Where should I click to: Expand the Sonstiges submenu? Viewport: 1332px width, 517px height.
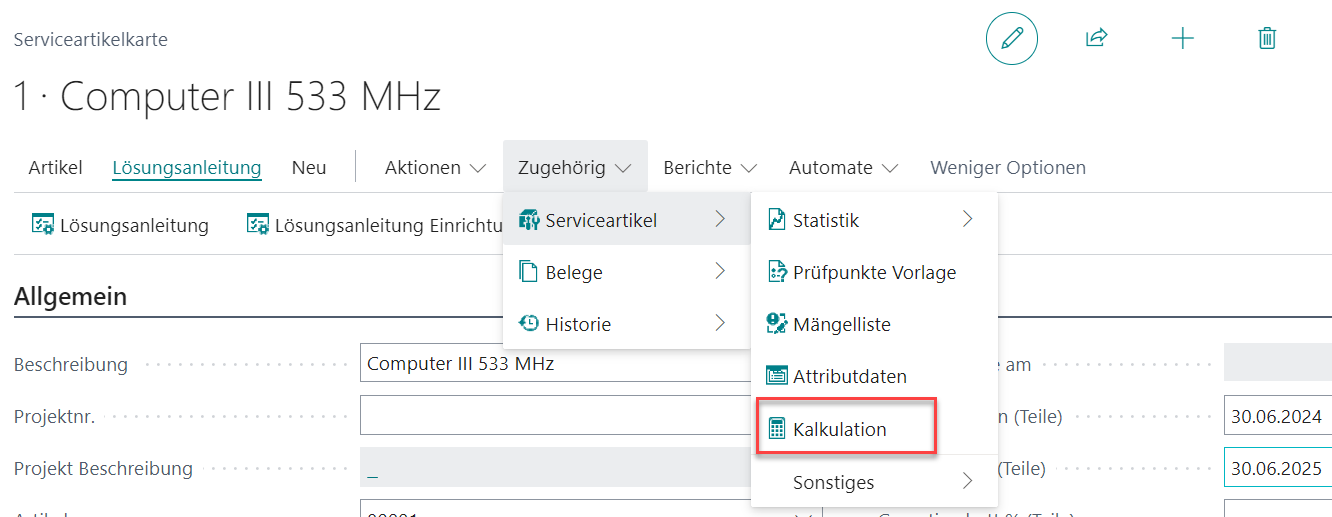[x=874, y=482]
